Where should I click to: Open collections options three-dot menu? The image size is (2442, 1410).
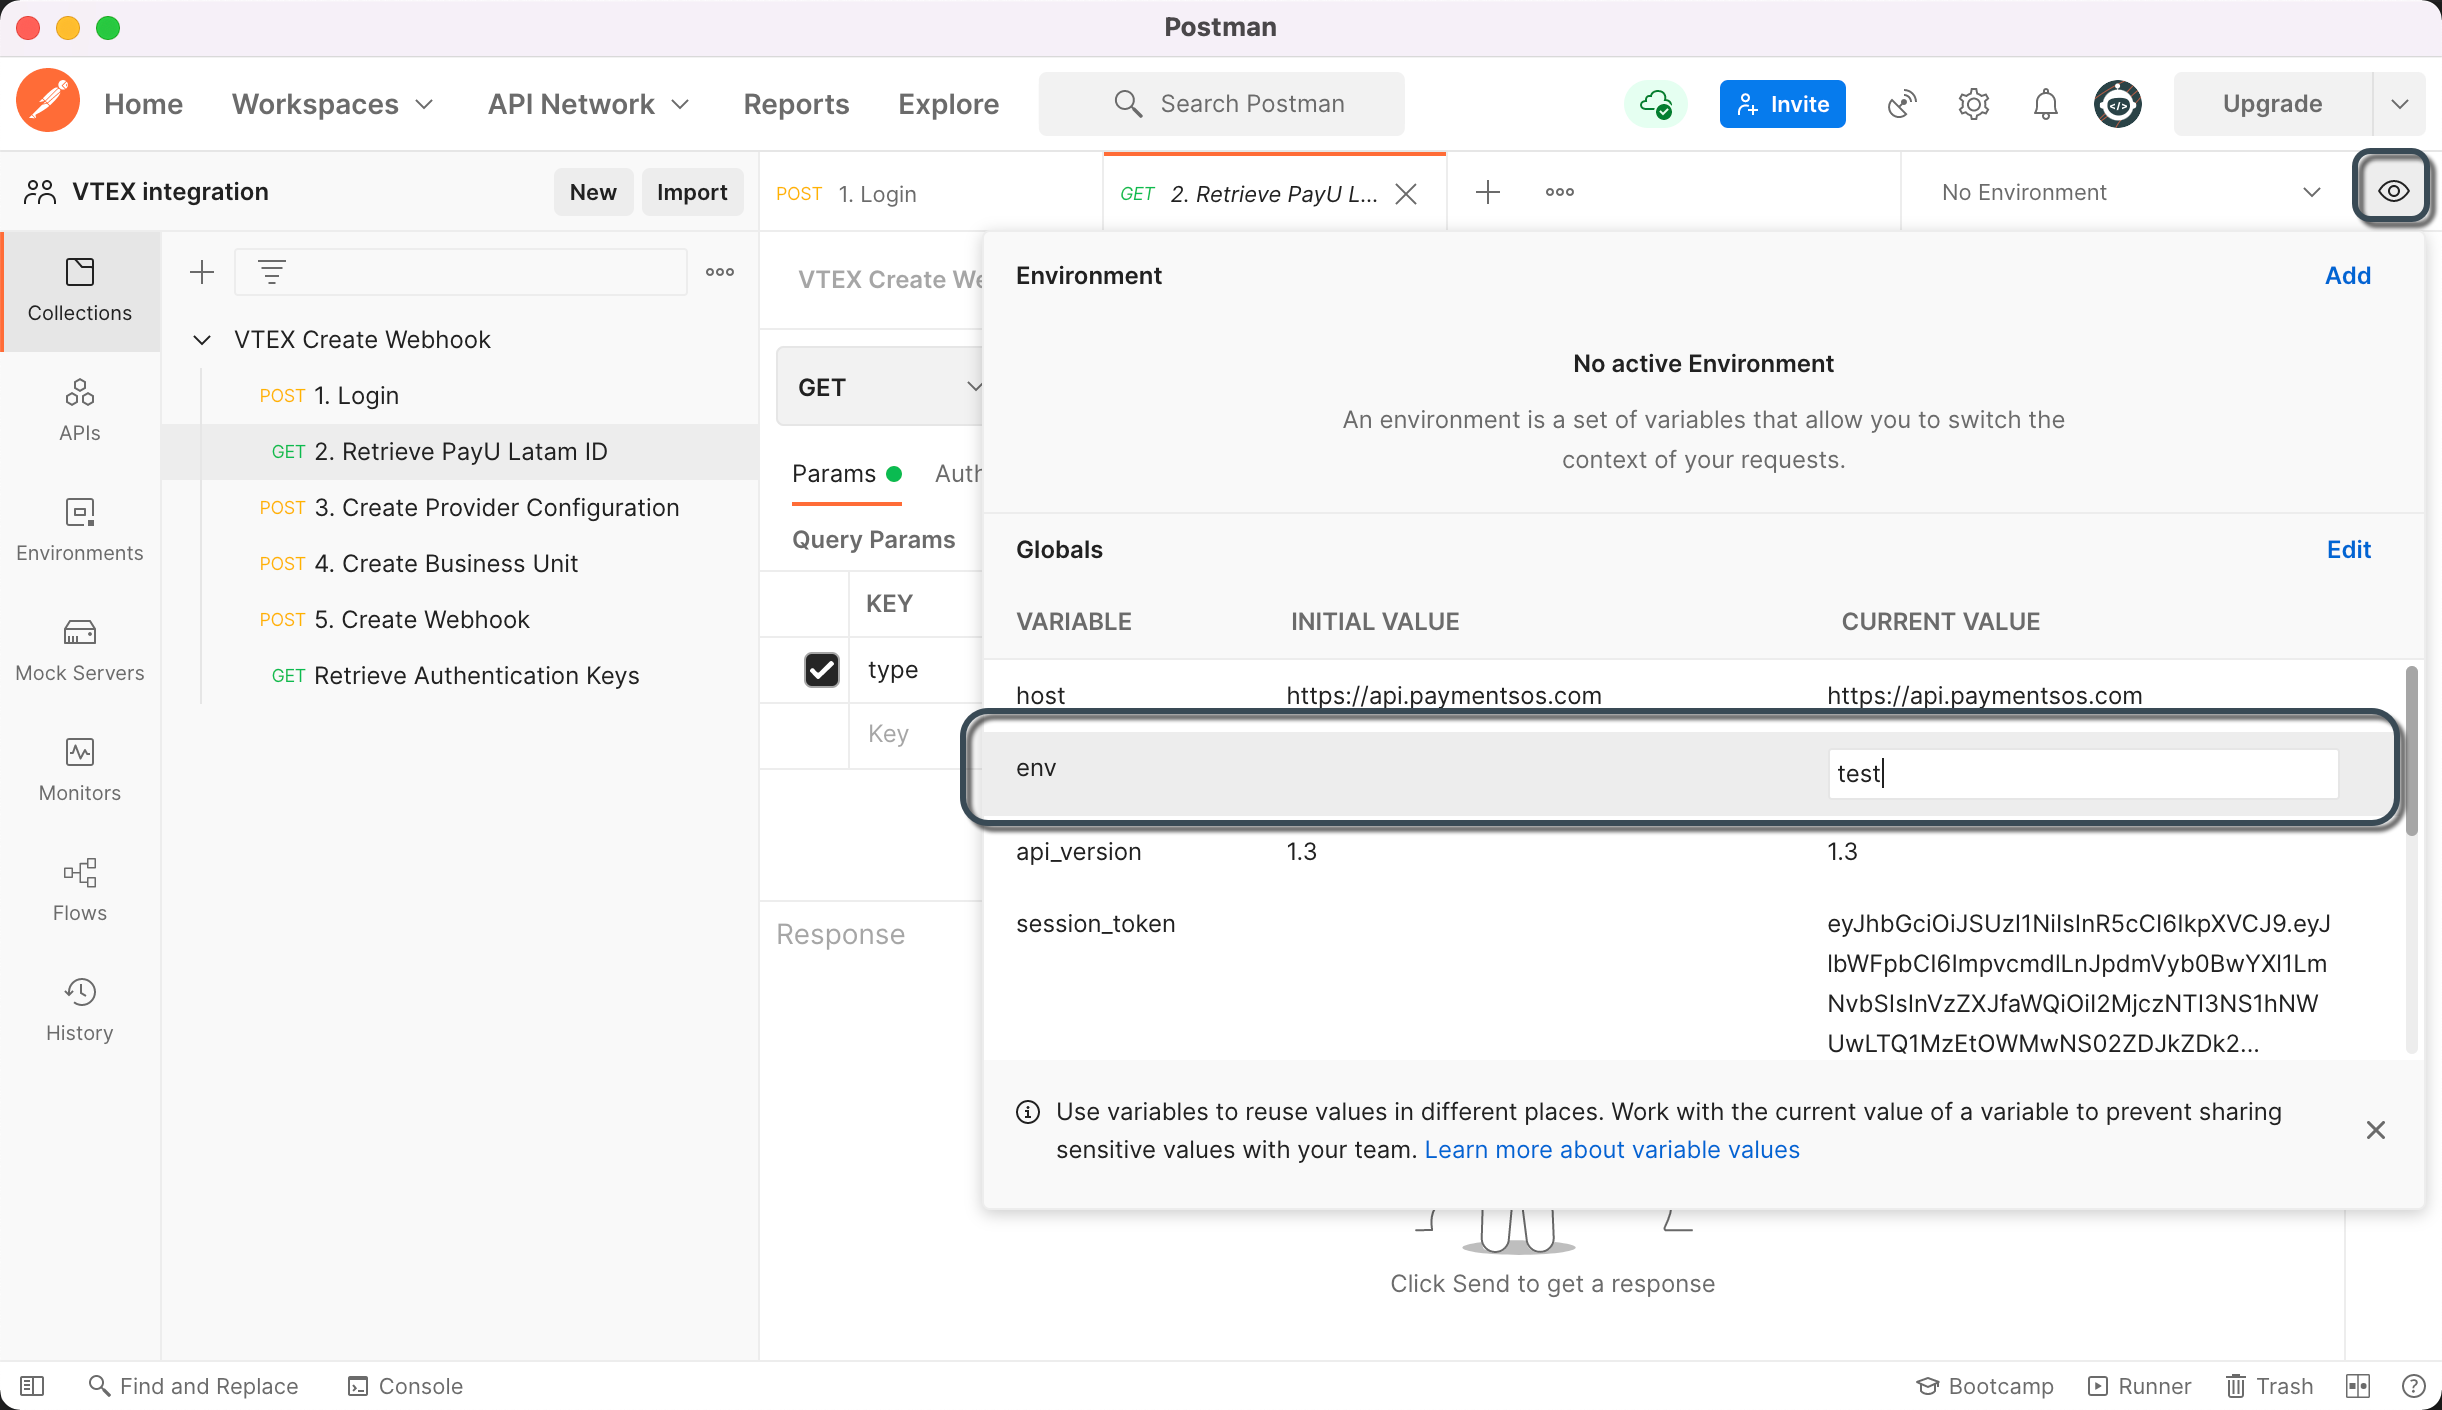pyautogui.click(x=720, y=272)
